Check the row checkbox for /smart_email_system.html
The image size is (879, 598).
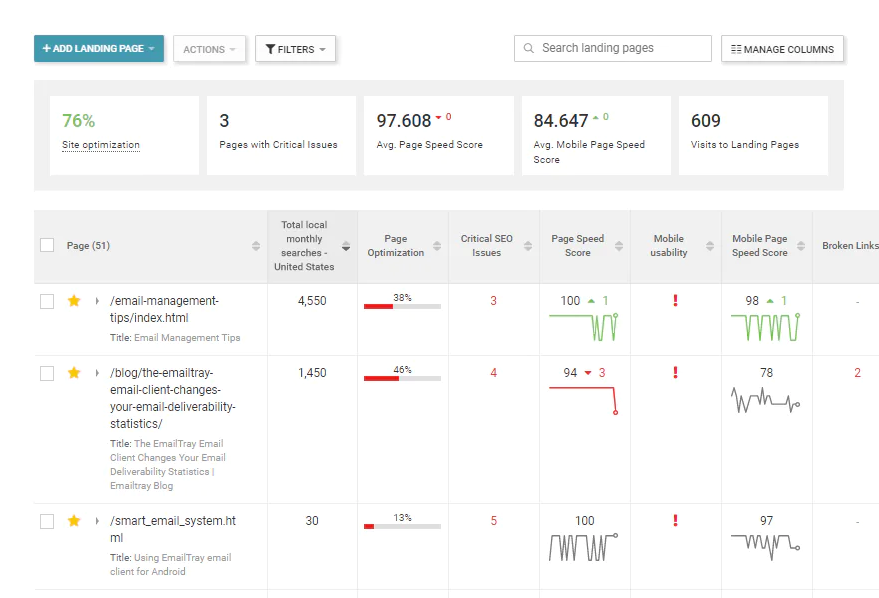click(46, 520)
